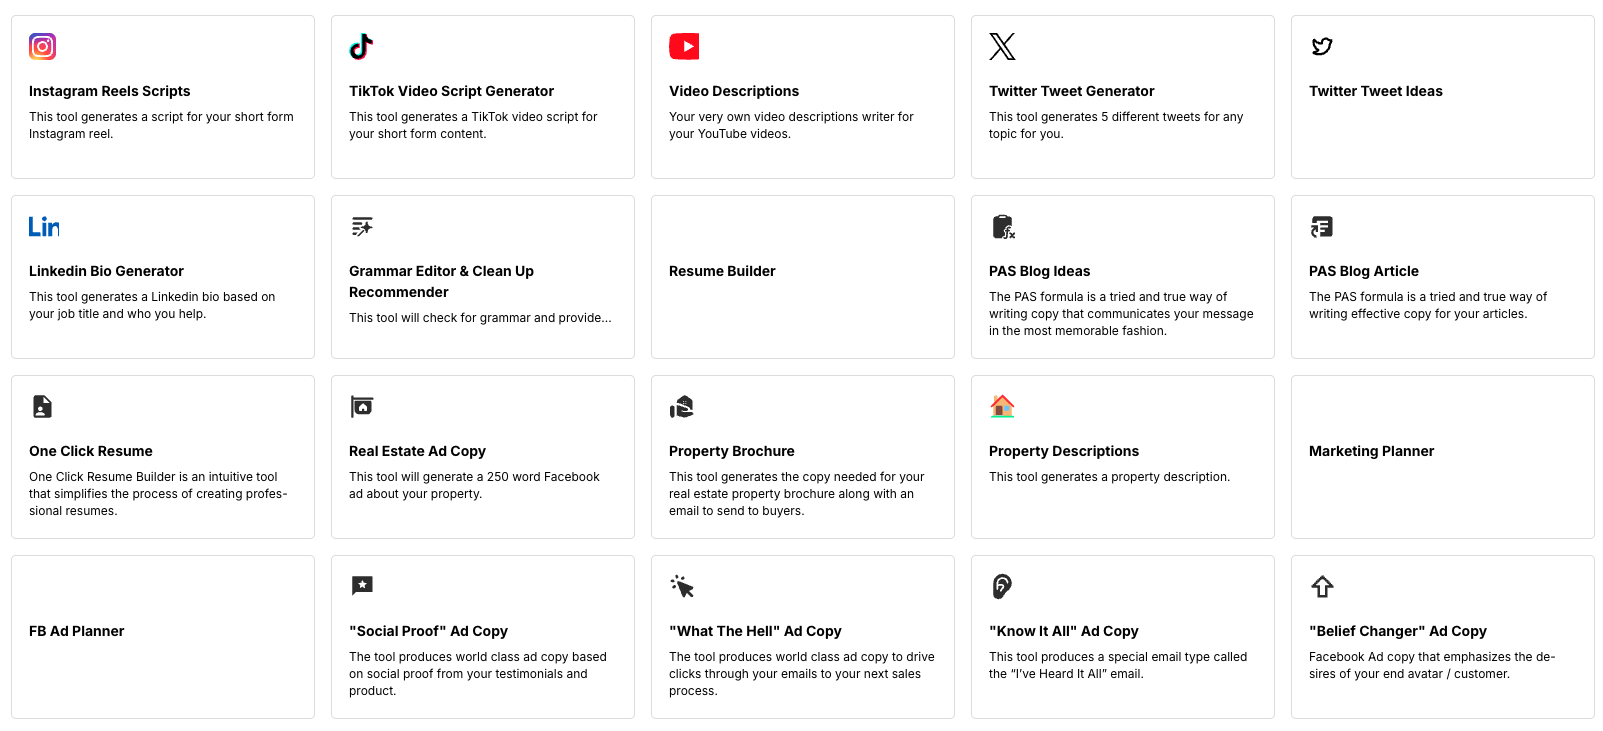
Task: Select the PAS Blog Article card
Action: pyautogui.click(x=1443, y=276)
